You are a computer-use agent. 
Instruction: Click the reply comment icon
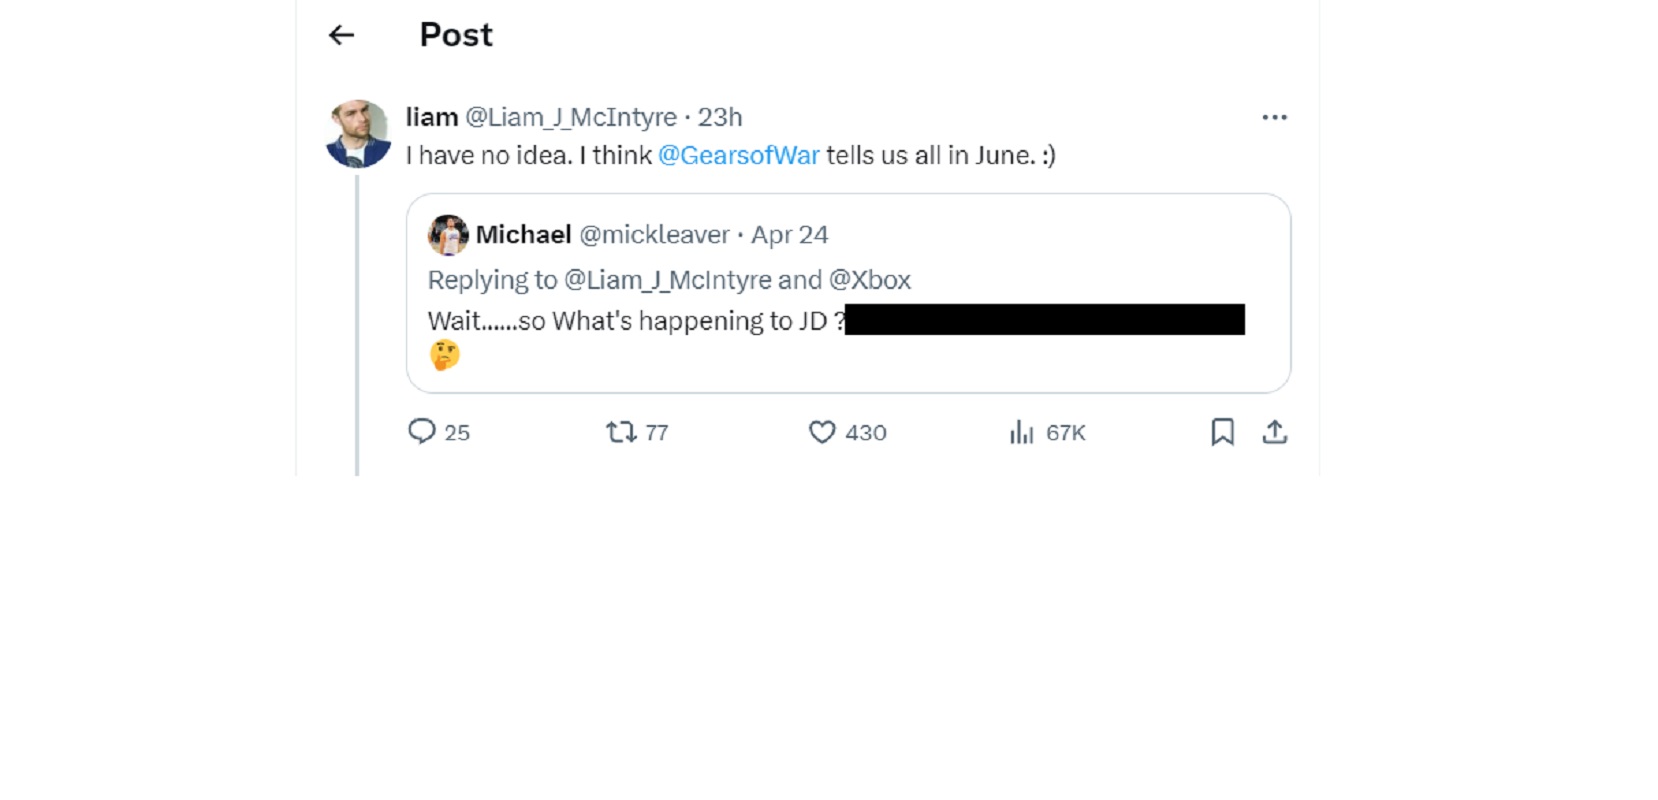422,432
